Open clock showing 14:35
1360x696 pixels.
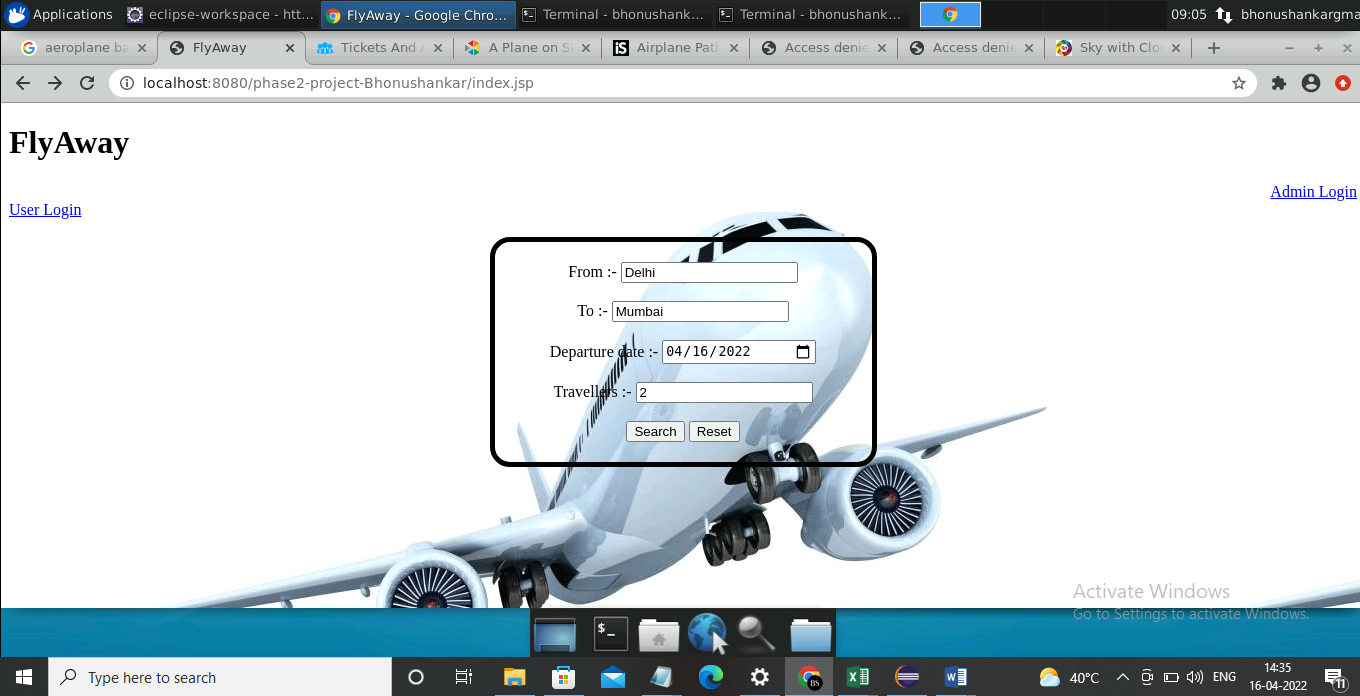[1278, 677]
